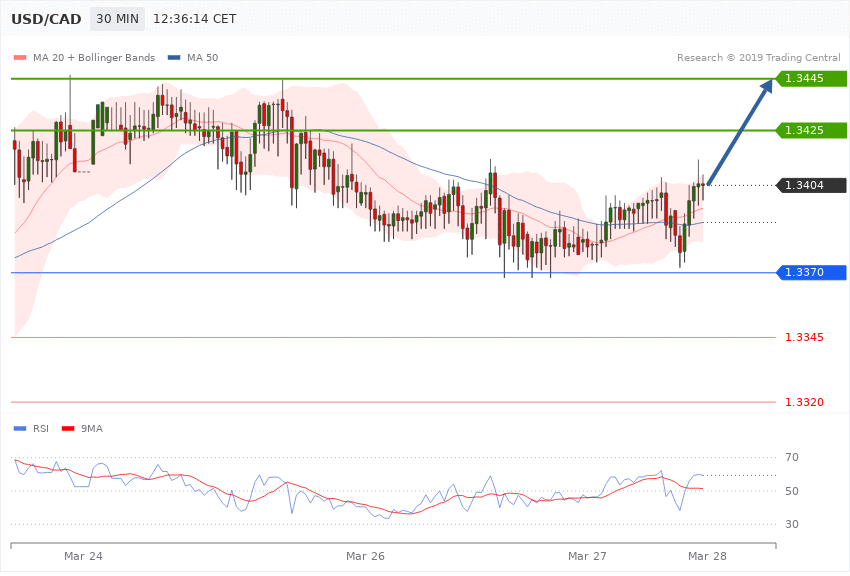Select the 30 MIN timeframe label
Viewport: 850px width, 576px height.
point(118,19)
